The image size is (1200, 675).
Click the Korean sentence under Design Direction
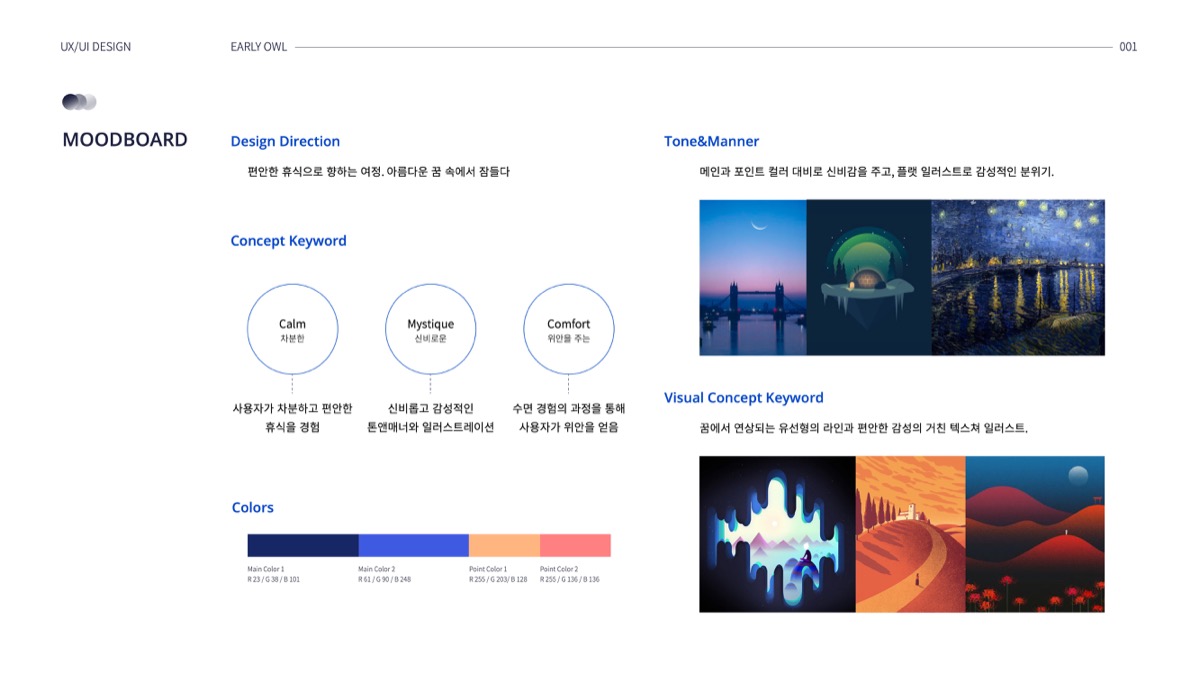tap(379, 172)
